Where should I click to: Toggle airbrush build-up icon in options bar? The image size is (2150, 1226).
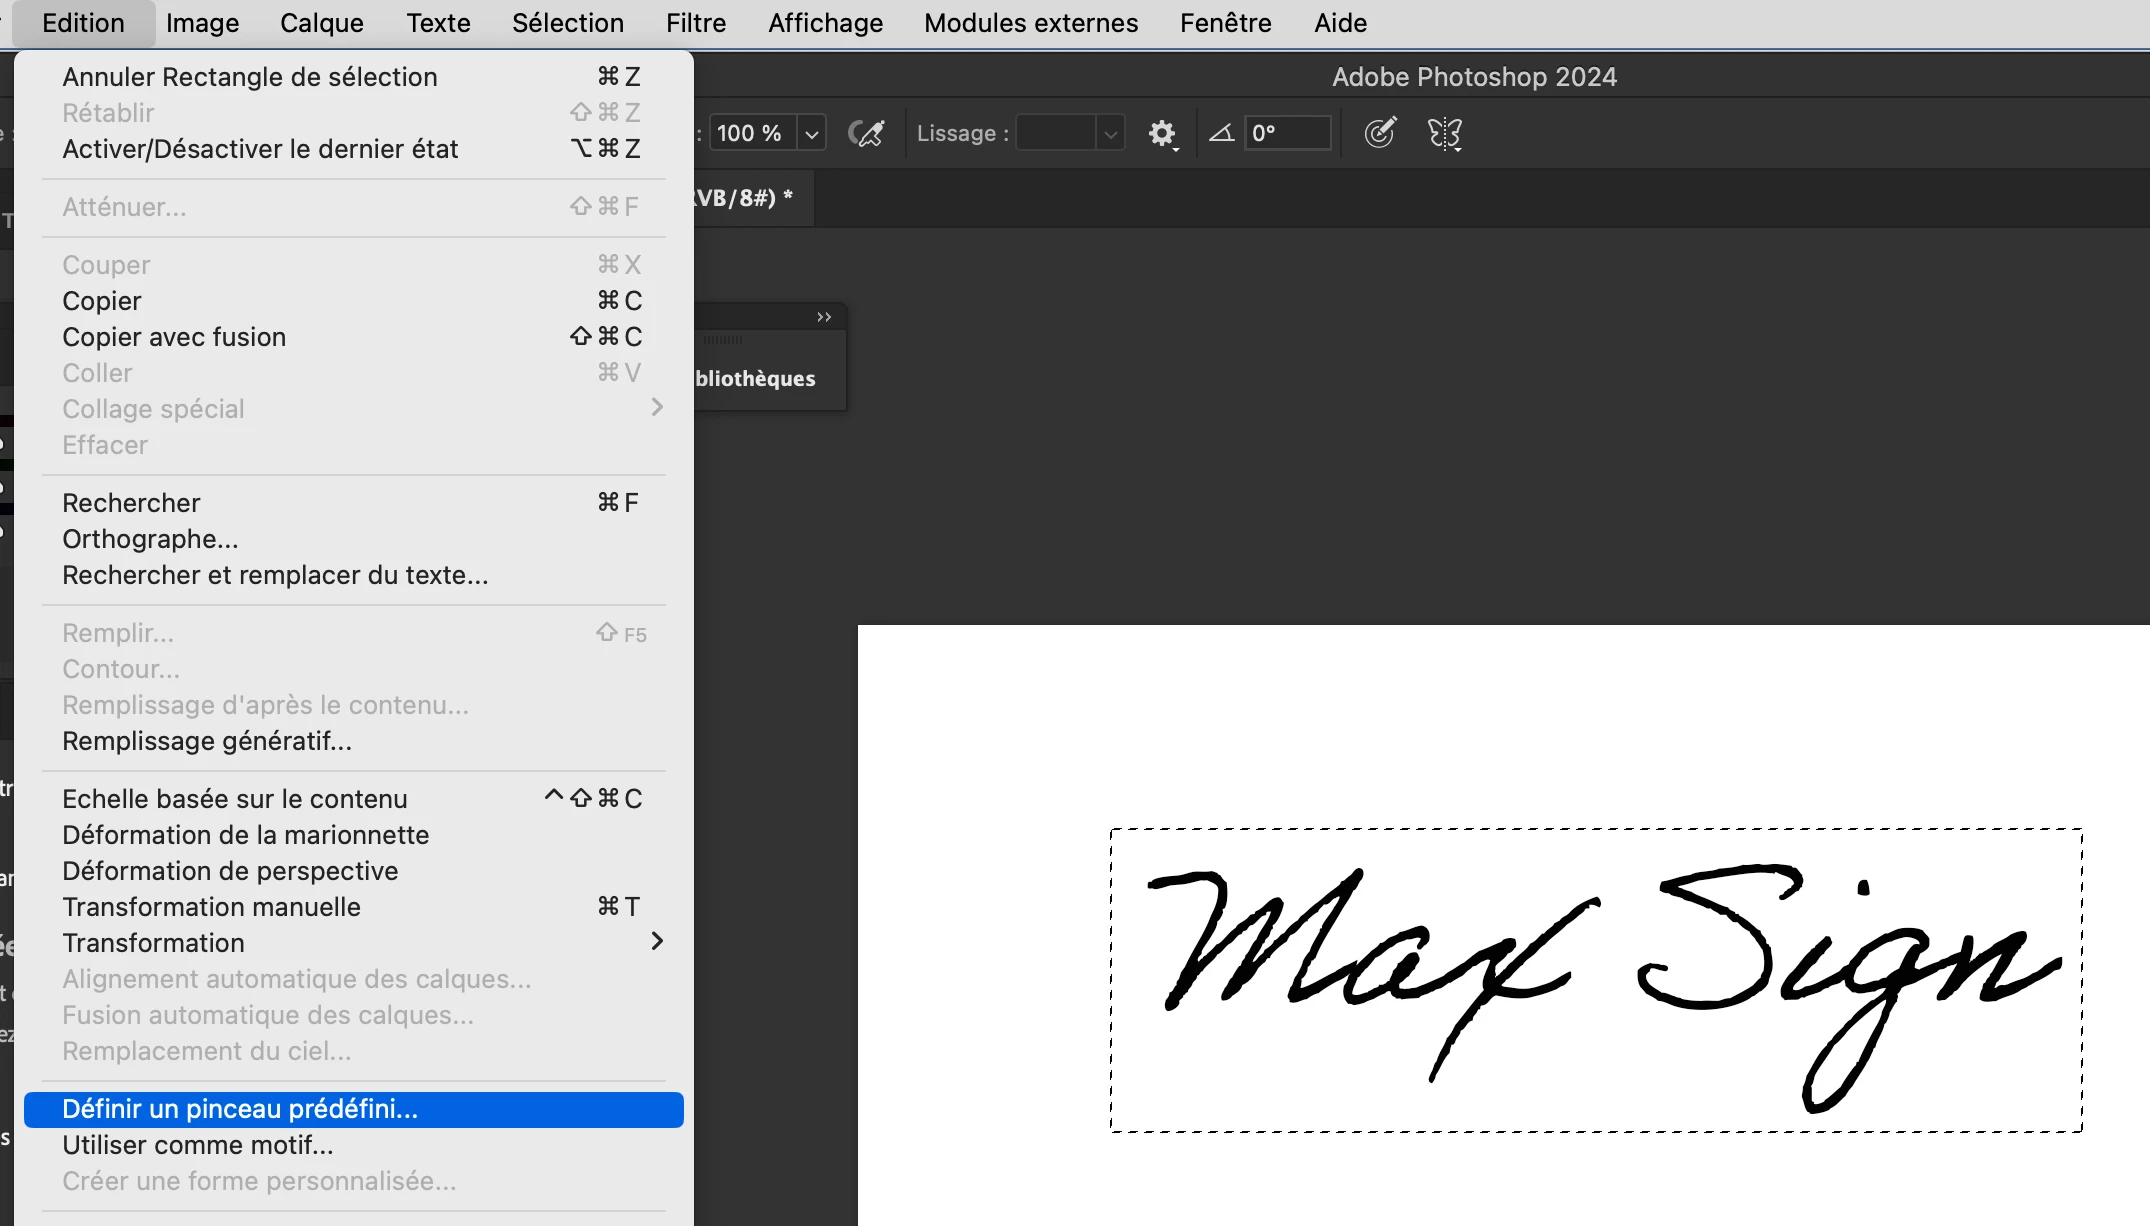point(866,133)
